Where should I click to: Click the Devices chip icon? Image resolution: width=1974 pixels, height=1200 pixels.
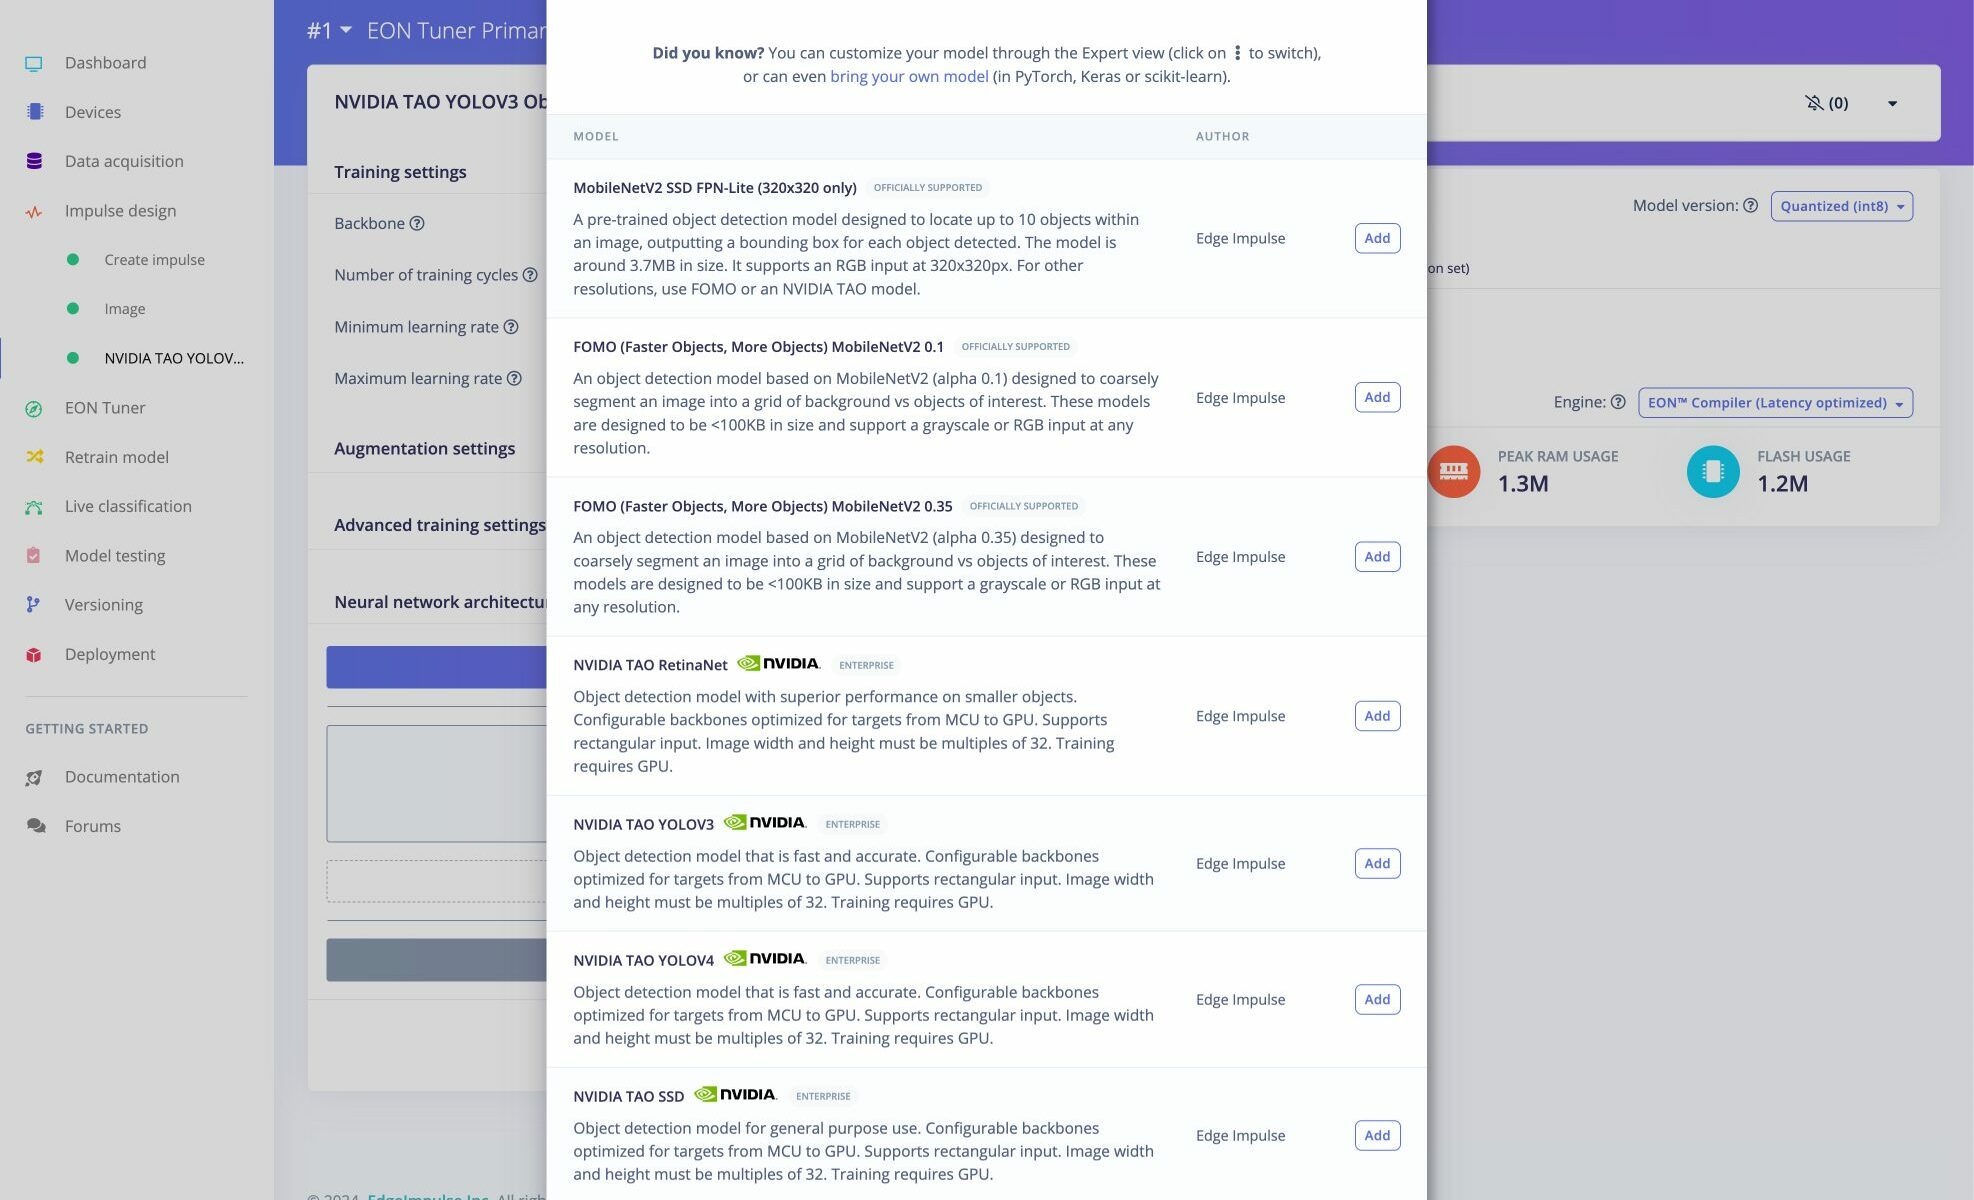(x=35, y=112)
